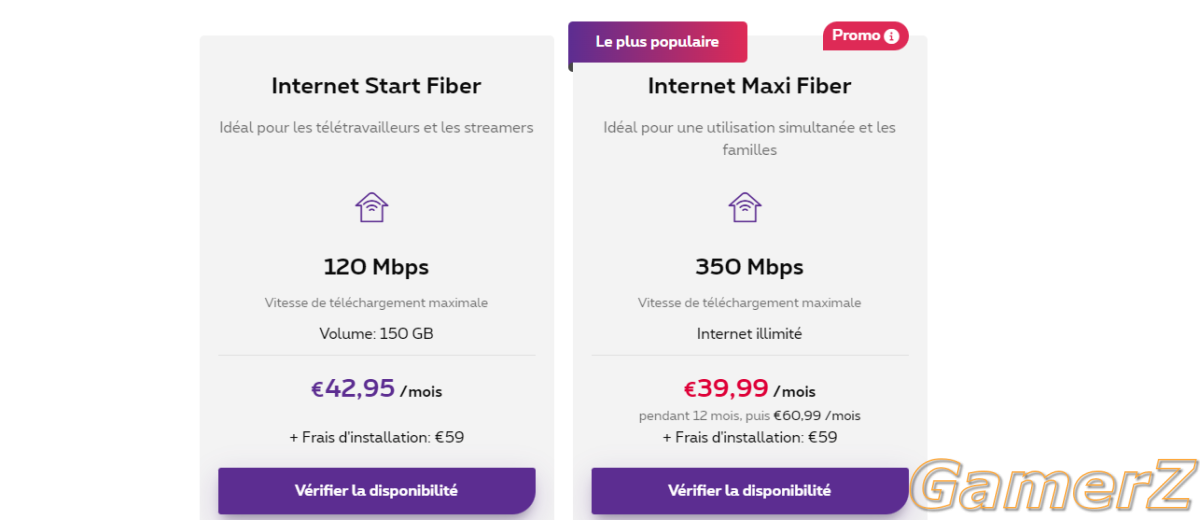The height and width of the screenshot is (520, 1200).
Task: Click the 120 Mbps speed text
Action: pos(376,267)
